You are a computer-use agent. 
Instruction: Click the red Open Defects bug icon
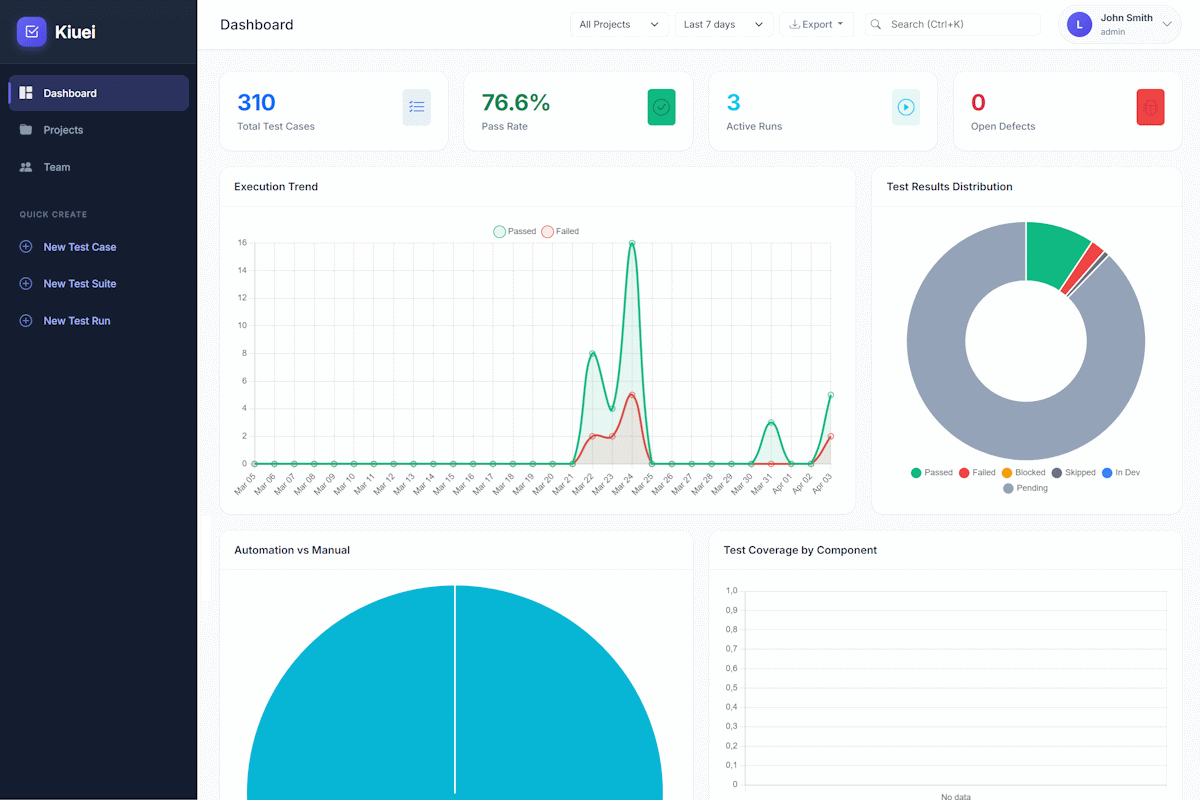tap(1150, 107)
